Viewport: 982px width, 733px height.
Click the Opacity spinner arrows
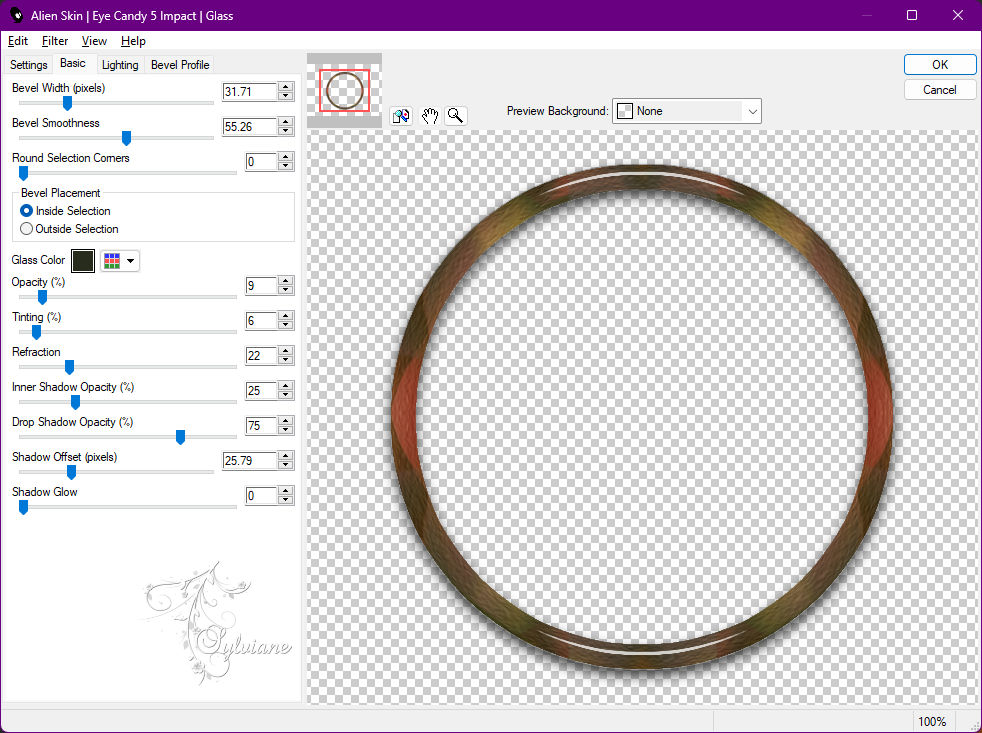[286, 286]
